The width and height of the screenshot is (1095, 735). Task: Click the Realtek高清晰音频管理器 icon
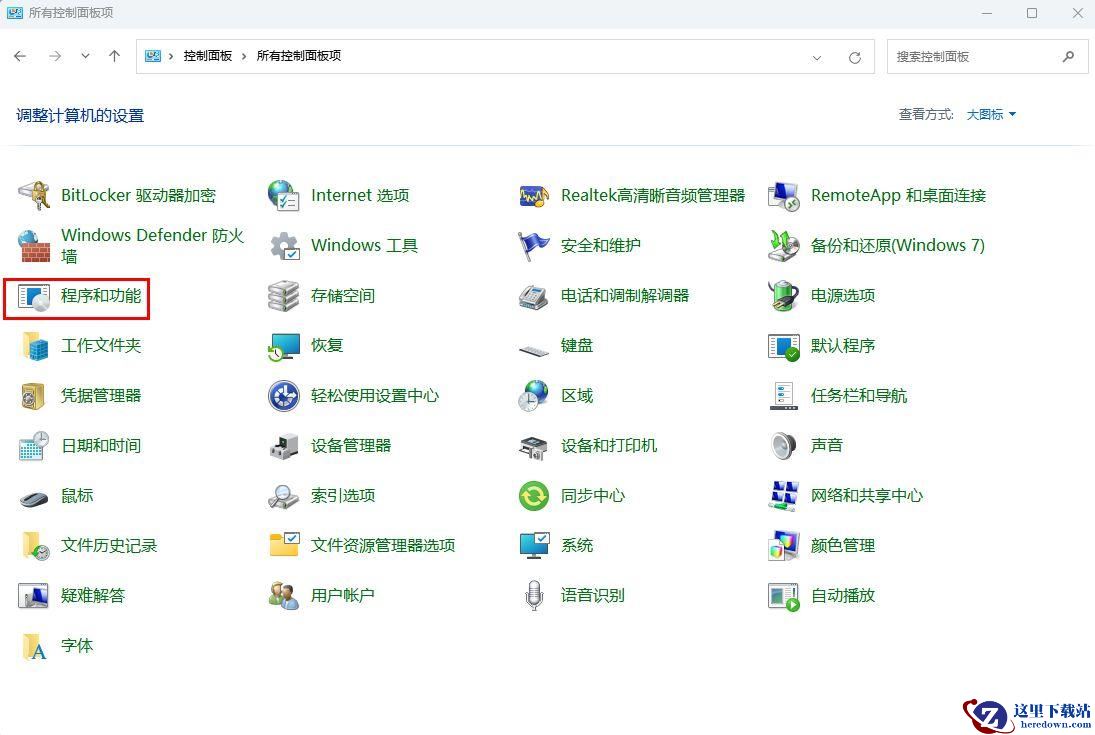[534, 196]
